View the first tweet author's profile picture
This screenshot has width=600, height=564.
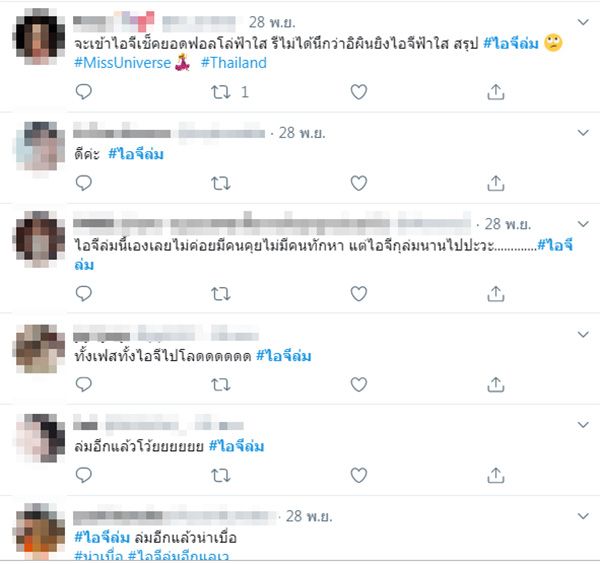pyautogui.click(x=39, y=36)
